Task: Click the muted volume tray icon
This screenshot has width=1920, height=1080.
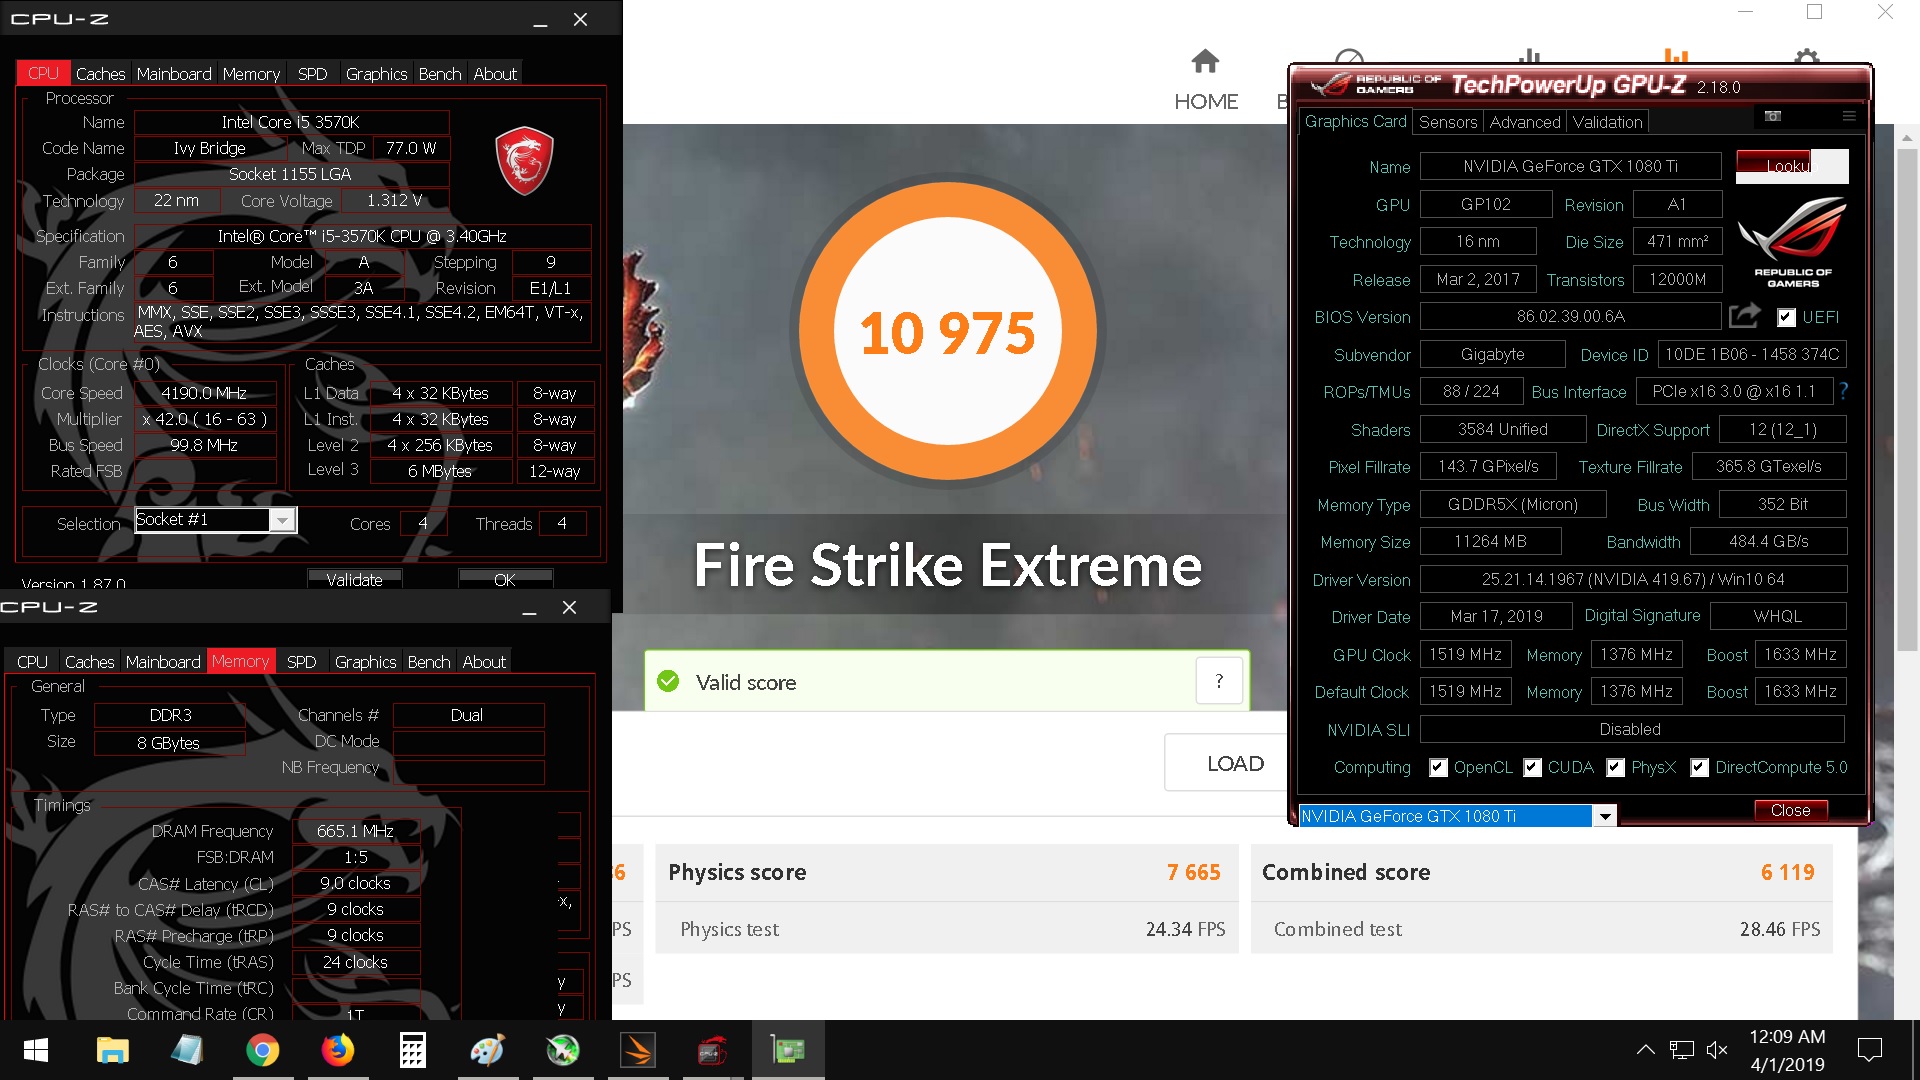Action: [x=1717, y=1050]
